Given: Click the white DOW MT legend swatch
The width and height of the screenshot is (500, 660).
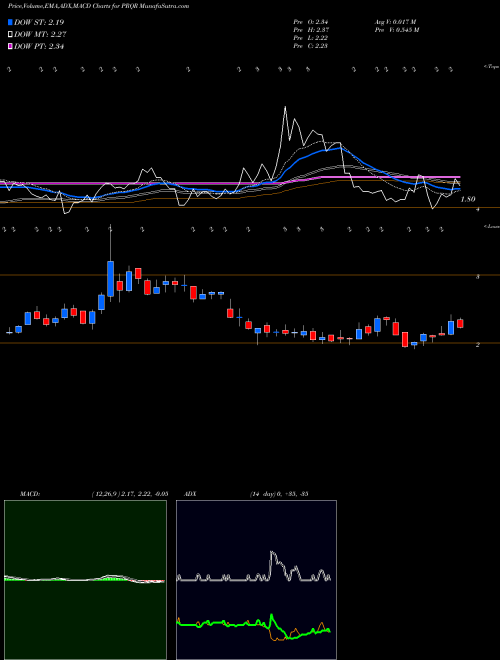Looking at the screenshot, I should point(10,35).
